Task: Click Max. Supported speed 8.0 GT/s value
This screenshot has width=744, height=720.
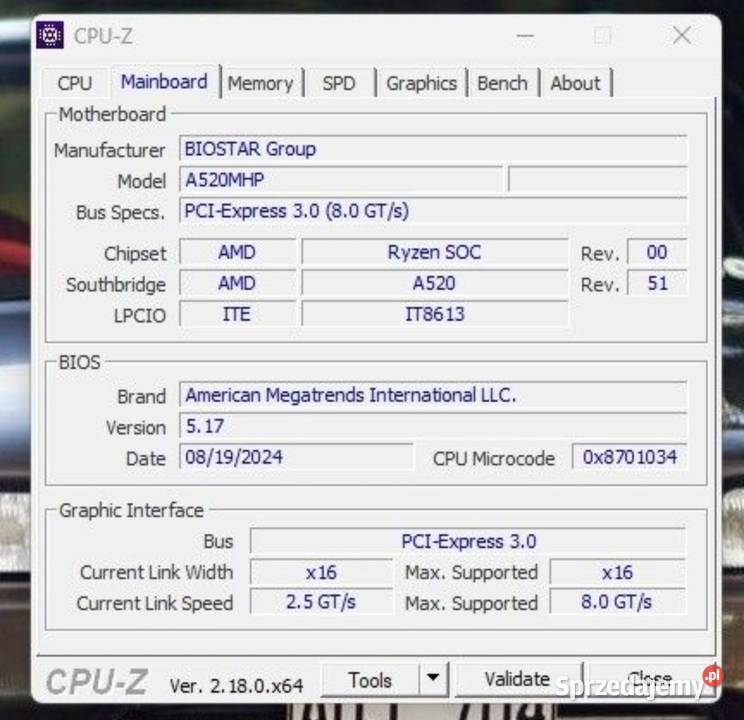Action: tap(617, 602)
